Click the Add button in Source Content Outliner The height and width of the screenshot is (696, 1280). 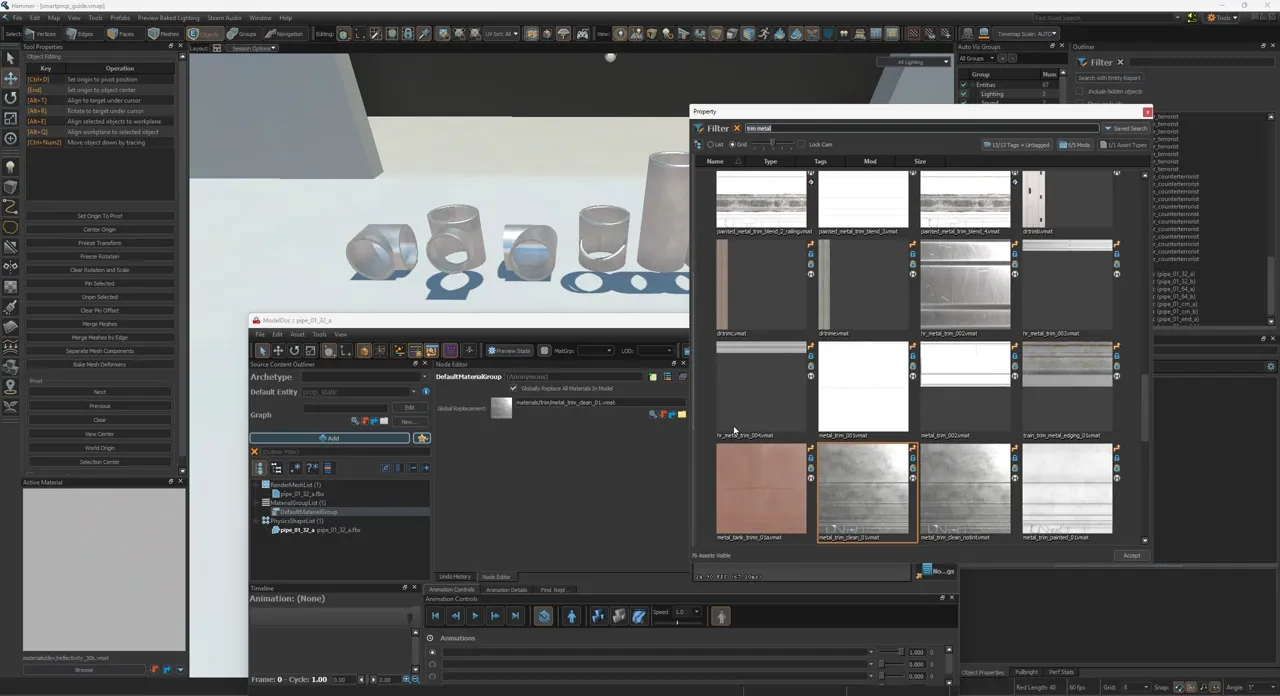click(330, 438)
